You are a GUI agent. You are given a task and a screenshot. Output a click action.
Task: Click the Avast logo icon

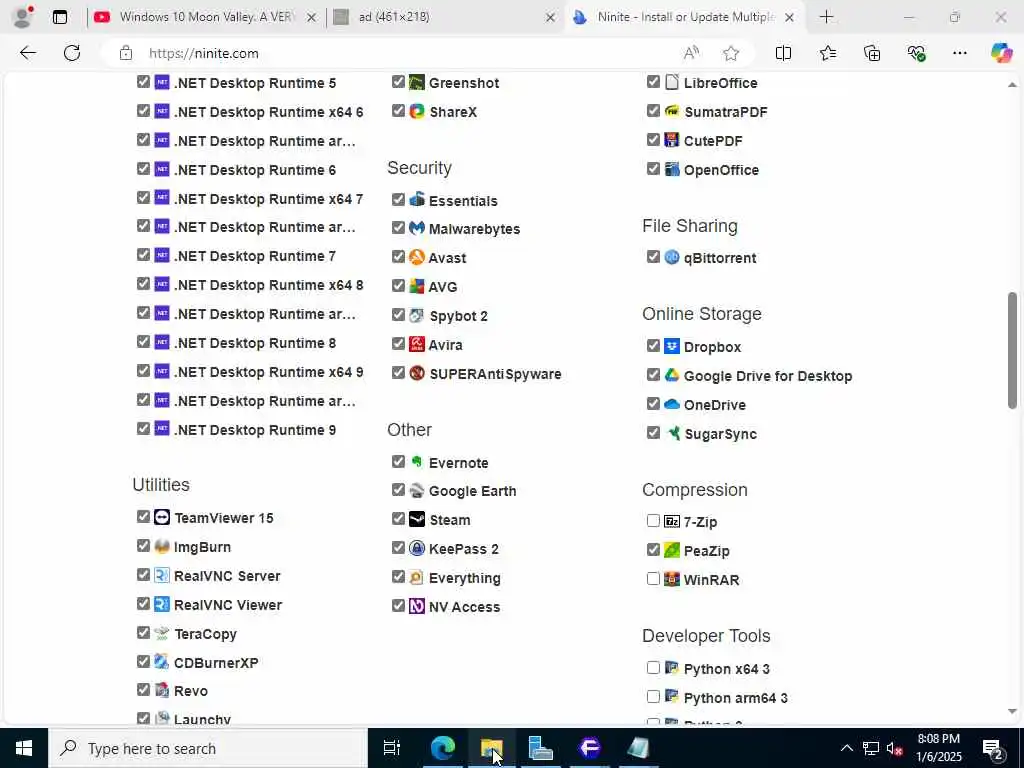coord(417,257)
